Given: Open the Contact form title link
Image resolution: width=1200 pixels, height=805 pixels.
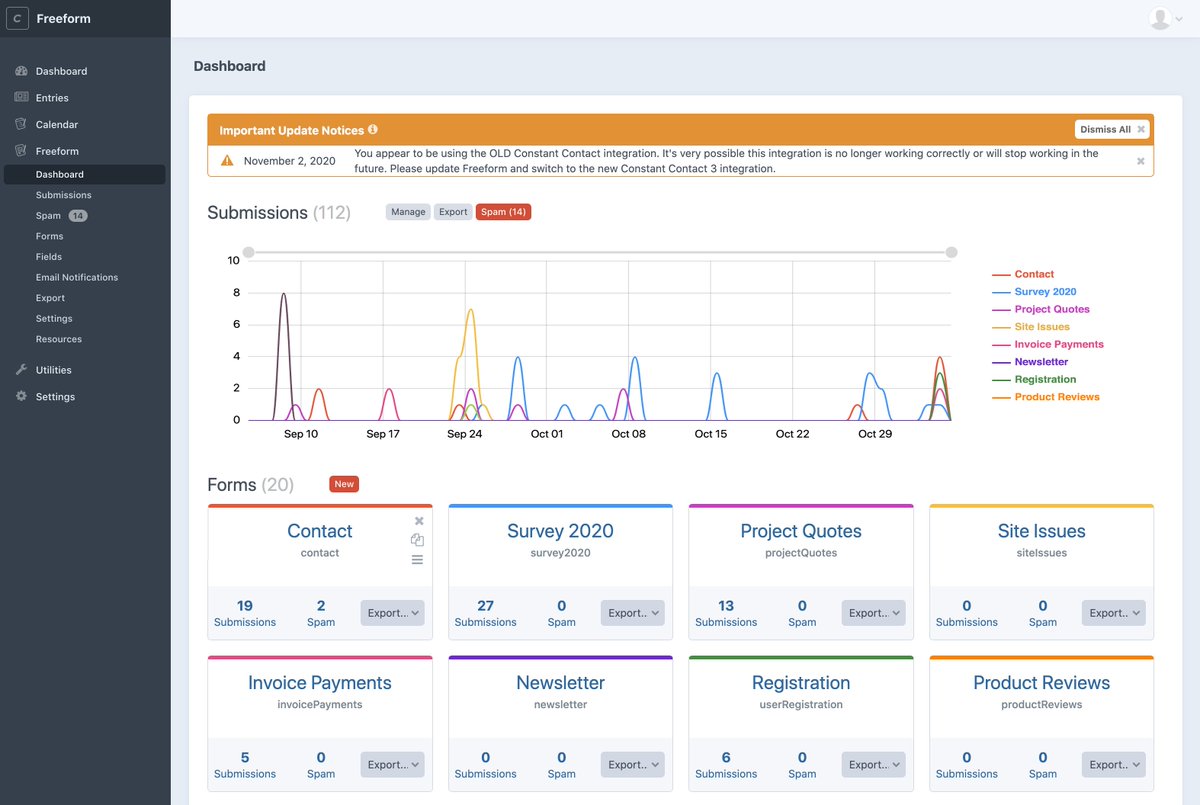Looking at the screenshot, I should tap(320, 531).
